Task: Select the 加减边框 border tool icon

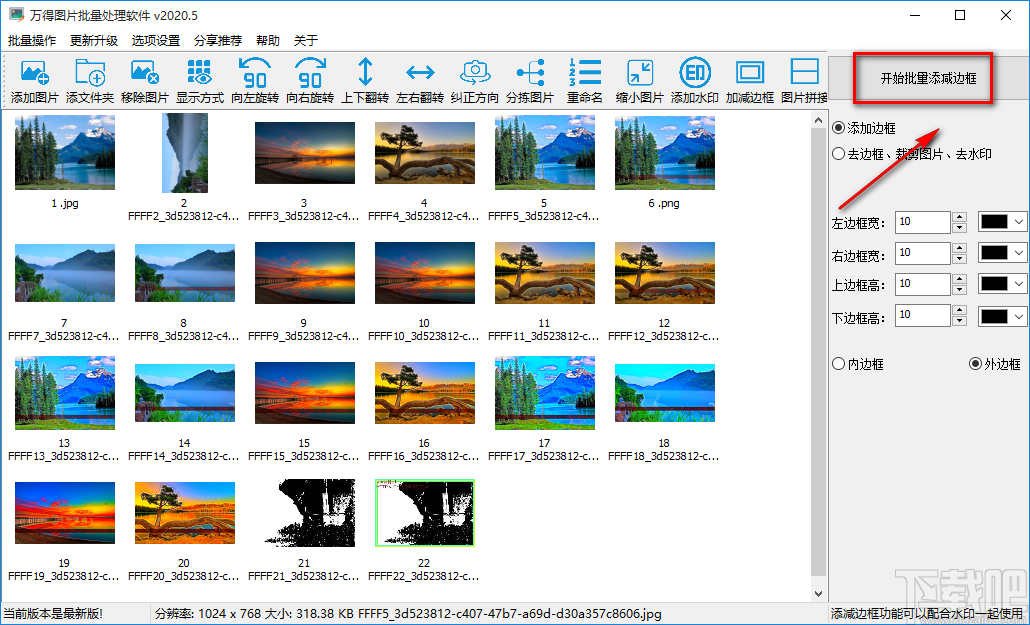Action: click(750, 81)
